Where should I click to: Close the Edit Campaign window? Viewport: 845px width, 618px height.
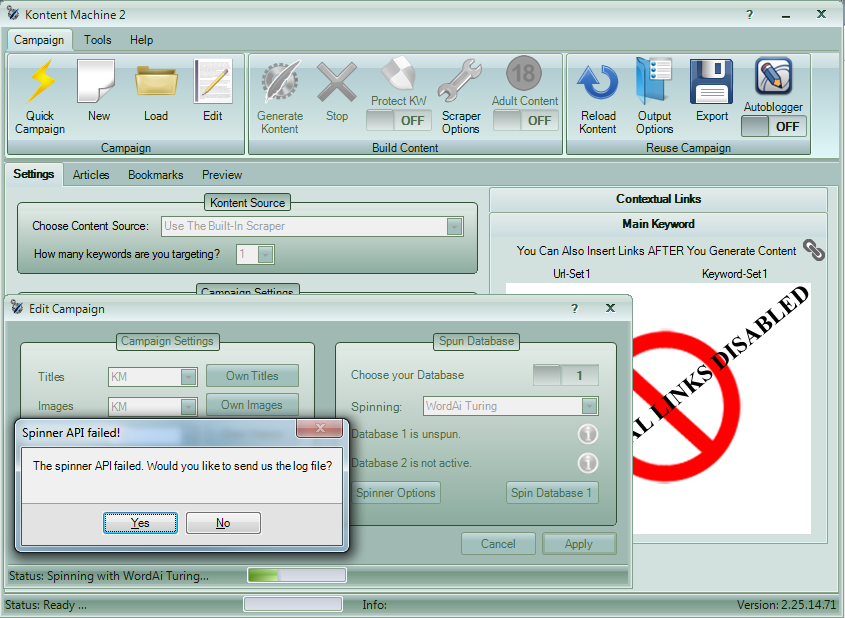point(610,308)
